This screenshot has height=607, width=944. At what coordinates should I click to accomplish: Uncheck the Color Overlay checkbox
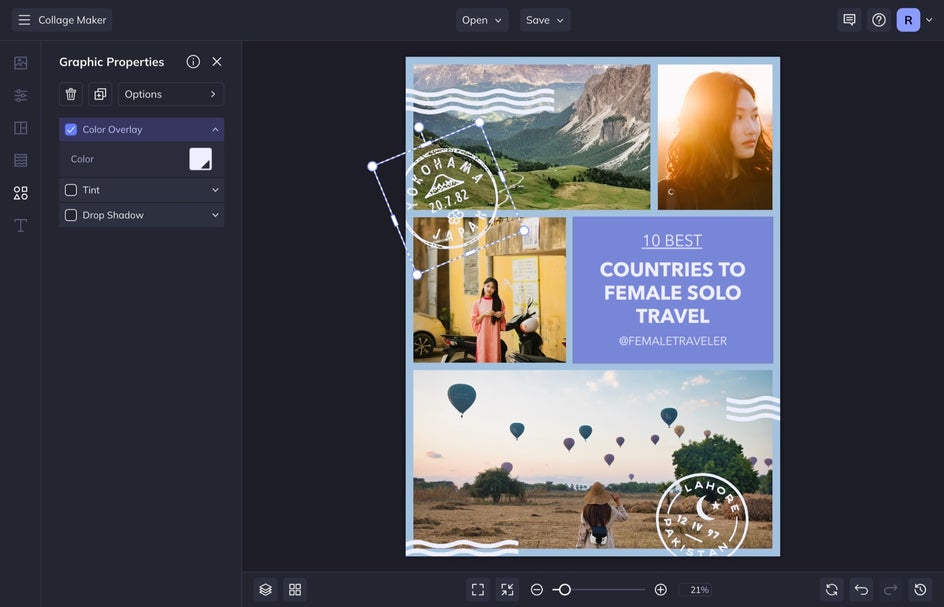(71, 129)
